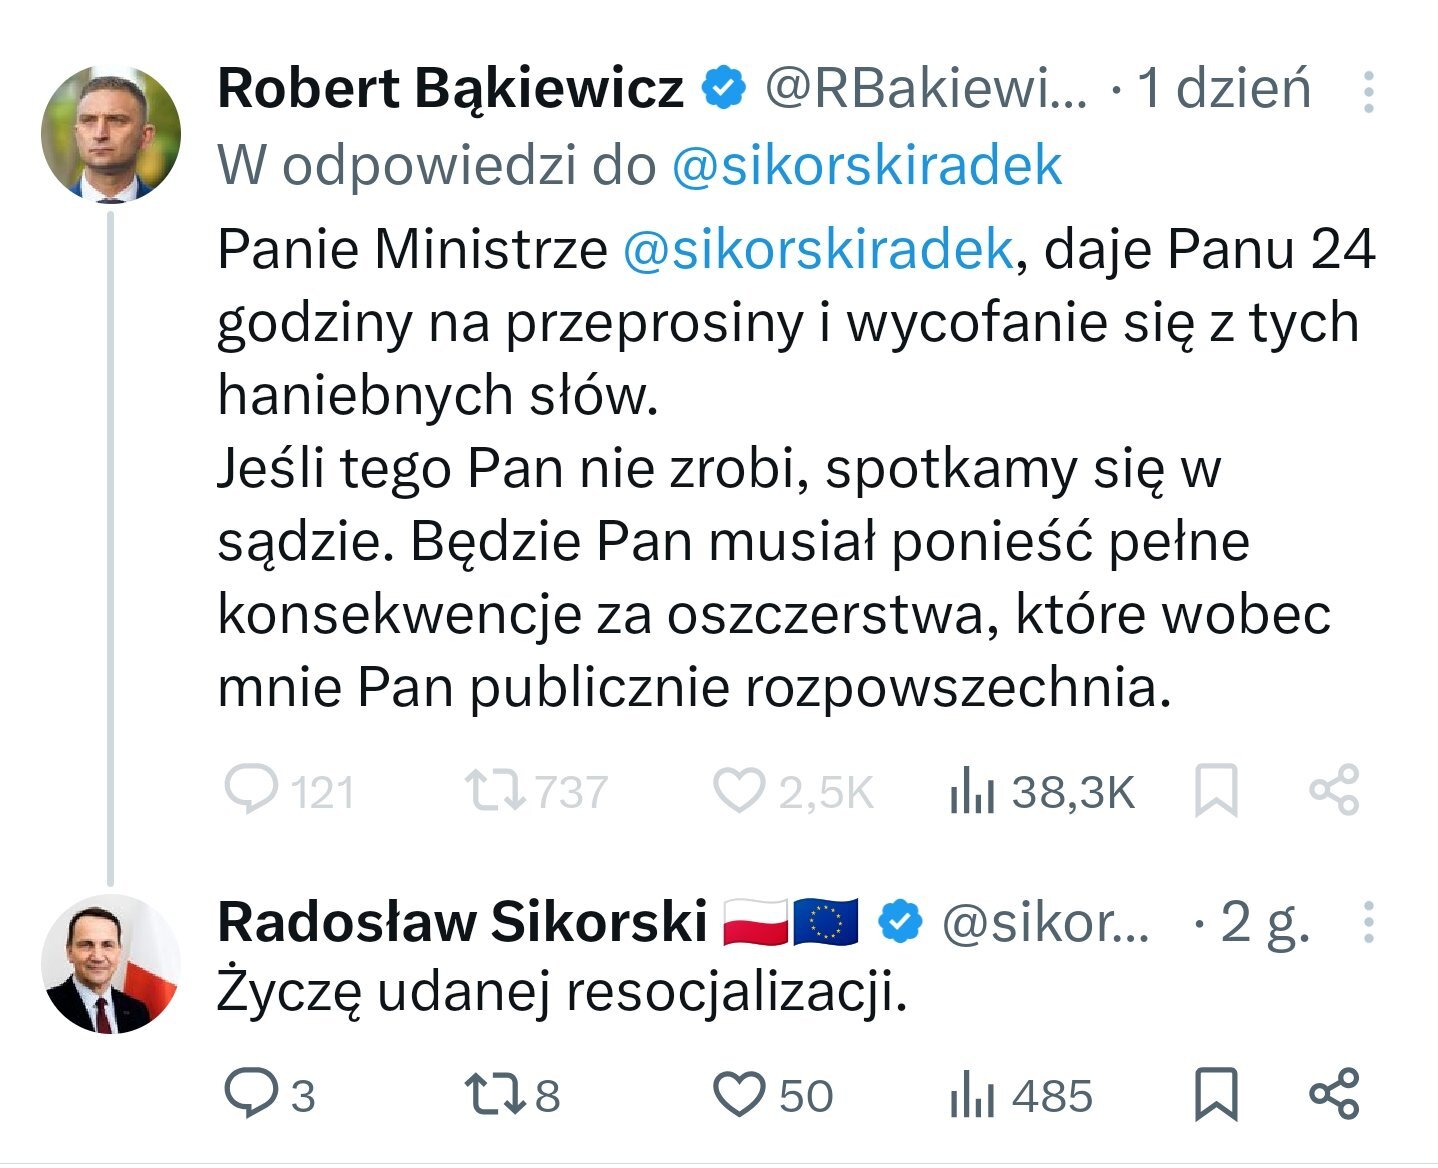Click @sikorskiradek mention in tweet body

[x=818, y=249]
